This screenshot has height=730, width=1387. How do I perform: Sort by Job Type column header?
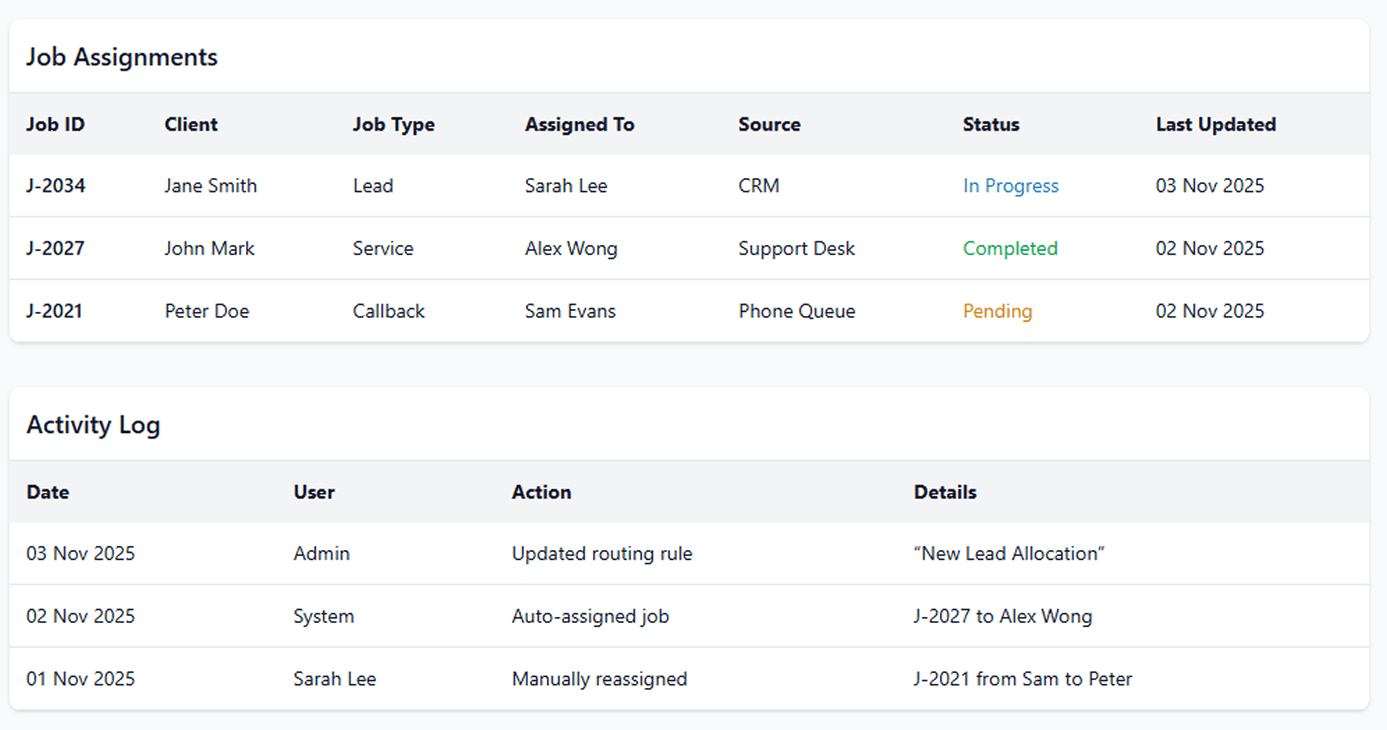pyautogui.click(x=393, y=125)
